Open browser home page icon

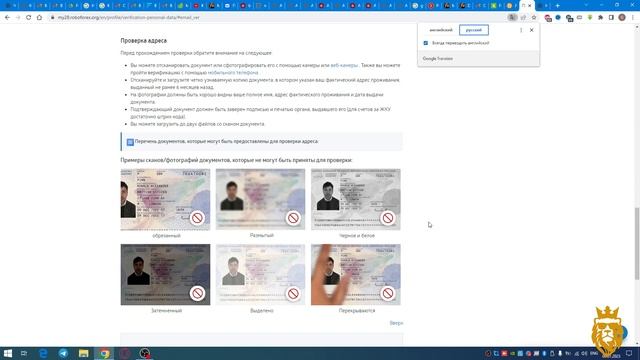tap(39, 18)
